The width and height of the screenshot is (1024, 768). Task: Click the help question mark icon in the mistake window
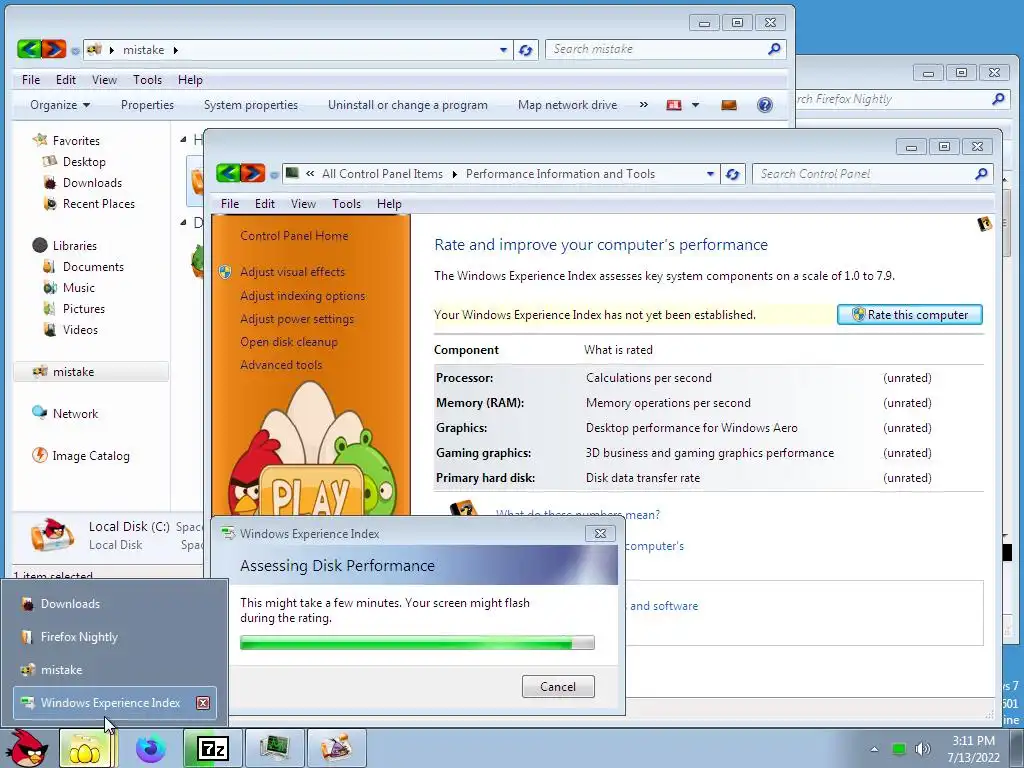(765, 105)
